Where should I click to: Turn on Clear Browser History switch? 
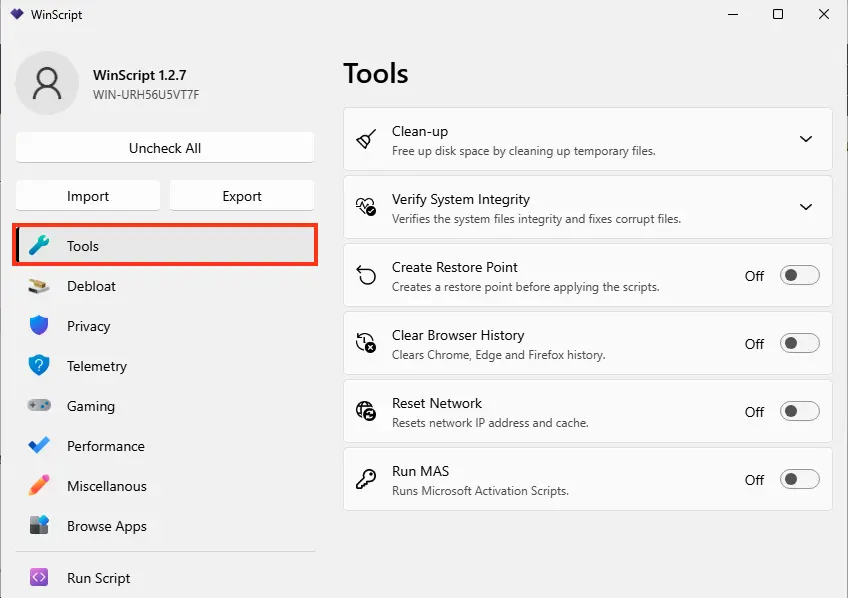pos(799,343)
